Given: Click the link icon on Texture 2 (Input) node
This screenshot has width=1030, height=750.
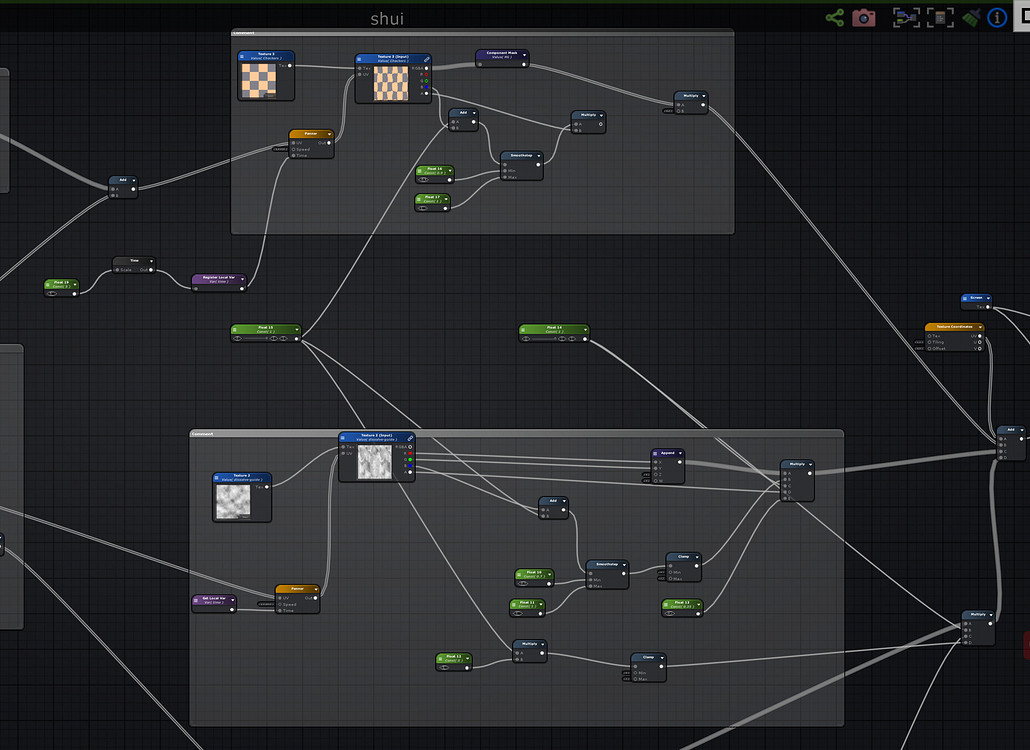Looking at the screenshot, I should click(x=410, y=437).
